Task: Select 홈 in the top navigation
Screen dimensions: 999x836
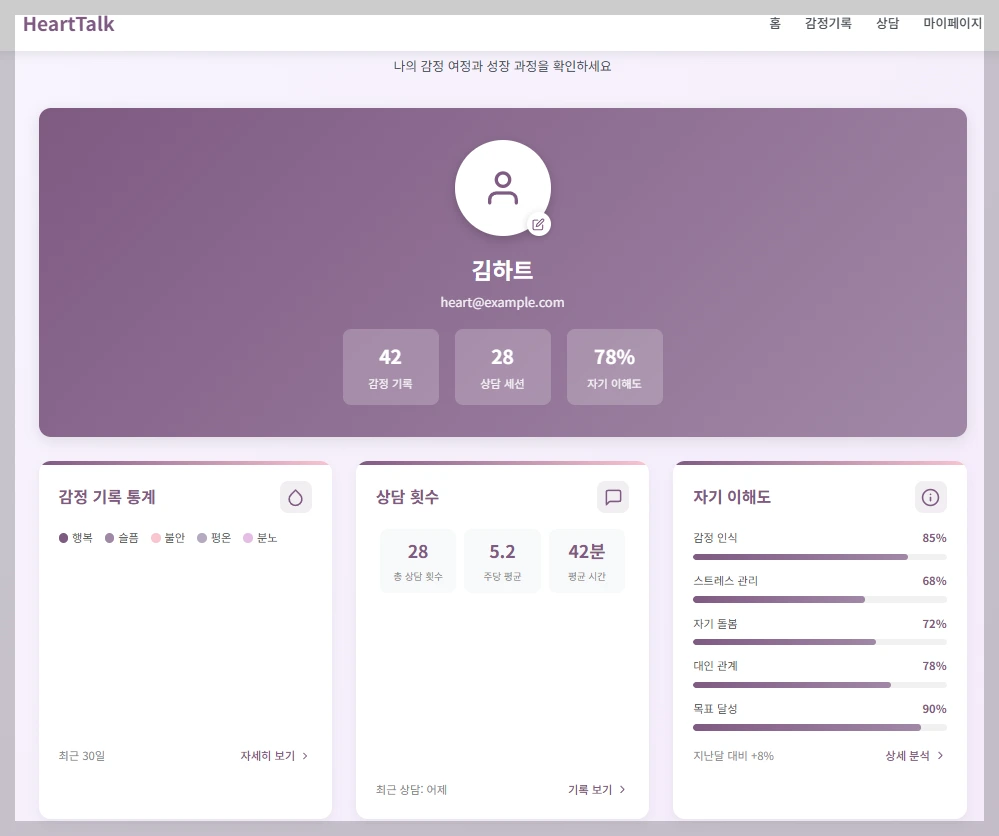Action: [x=774, y=23]
